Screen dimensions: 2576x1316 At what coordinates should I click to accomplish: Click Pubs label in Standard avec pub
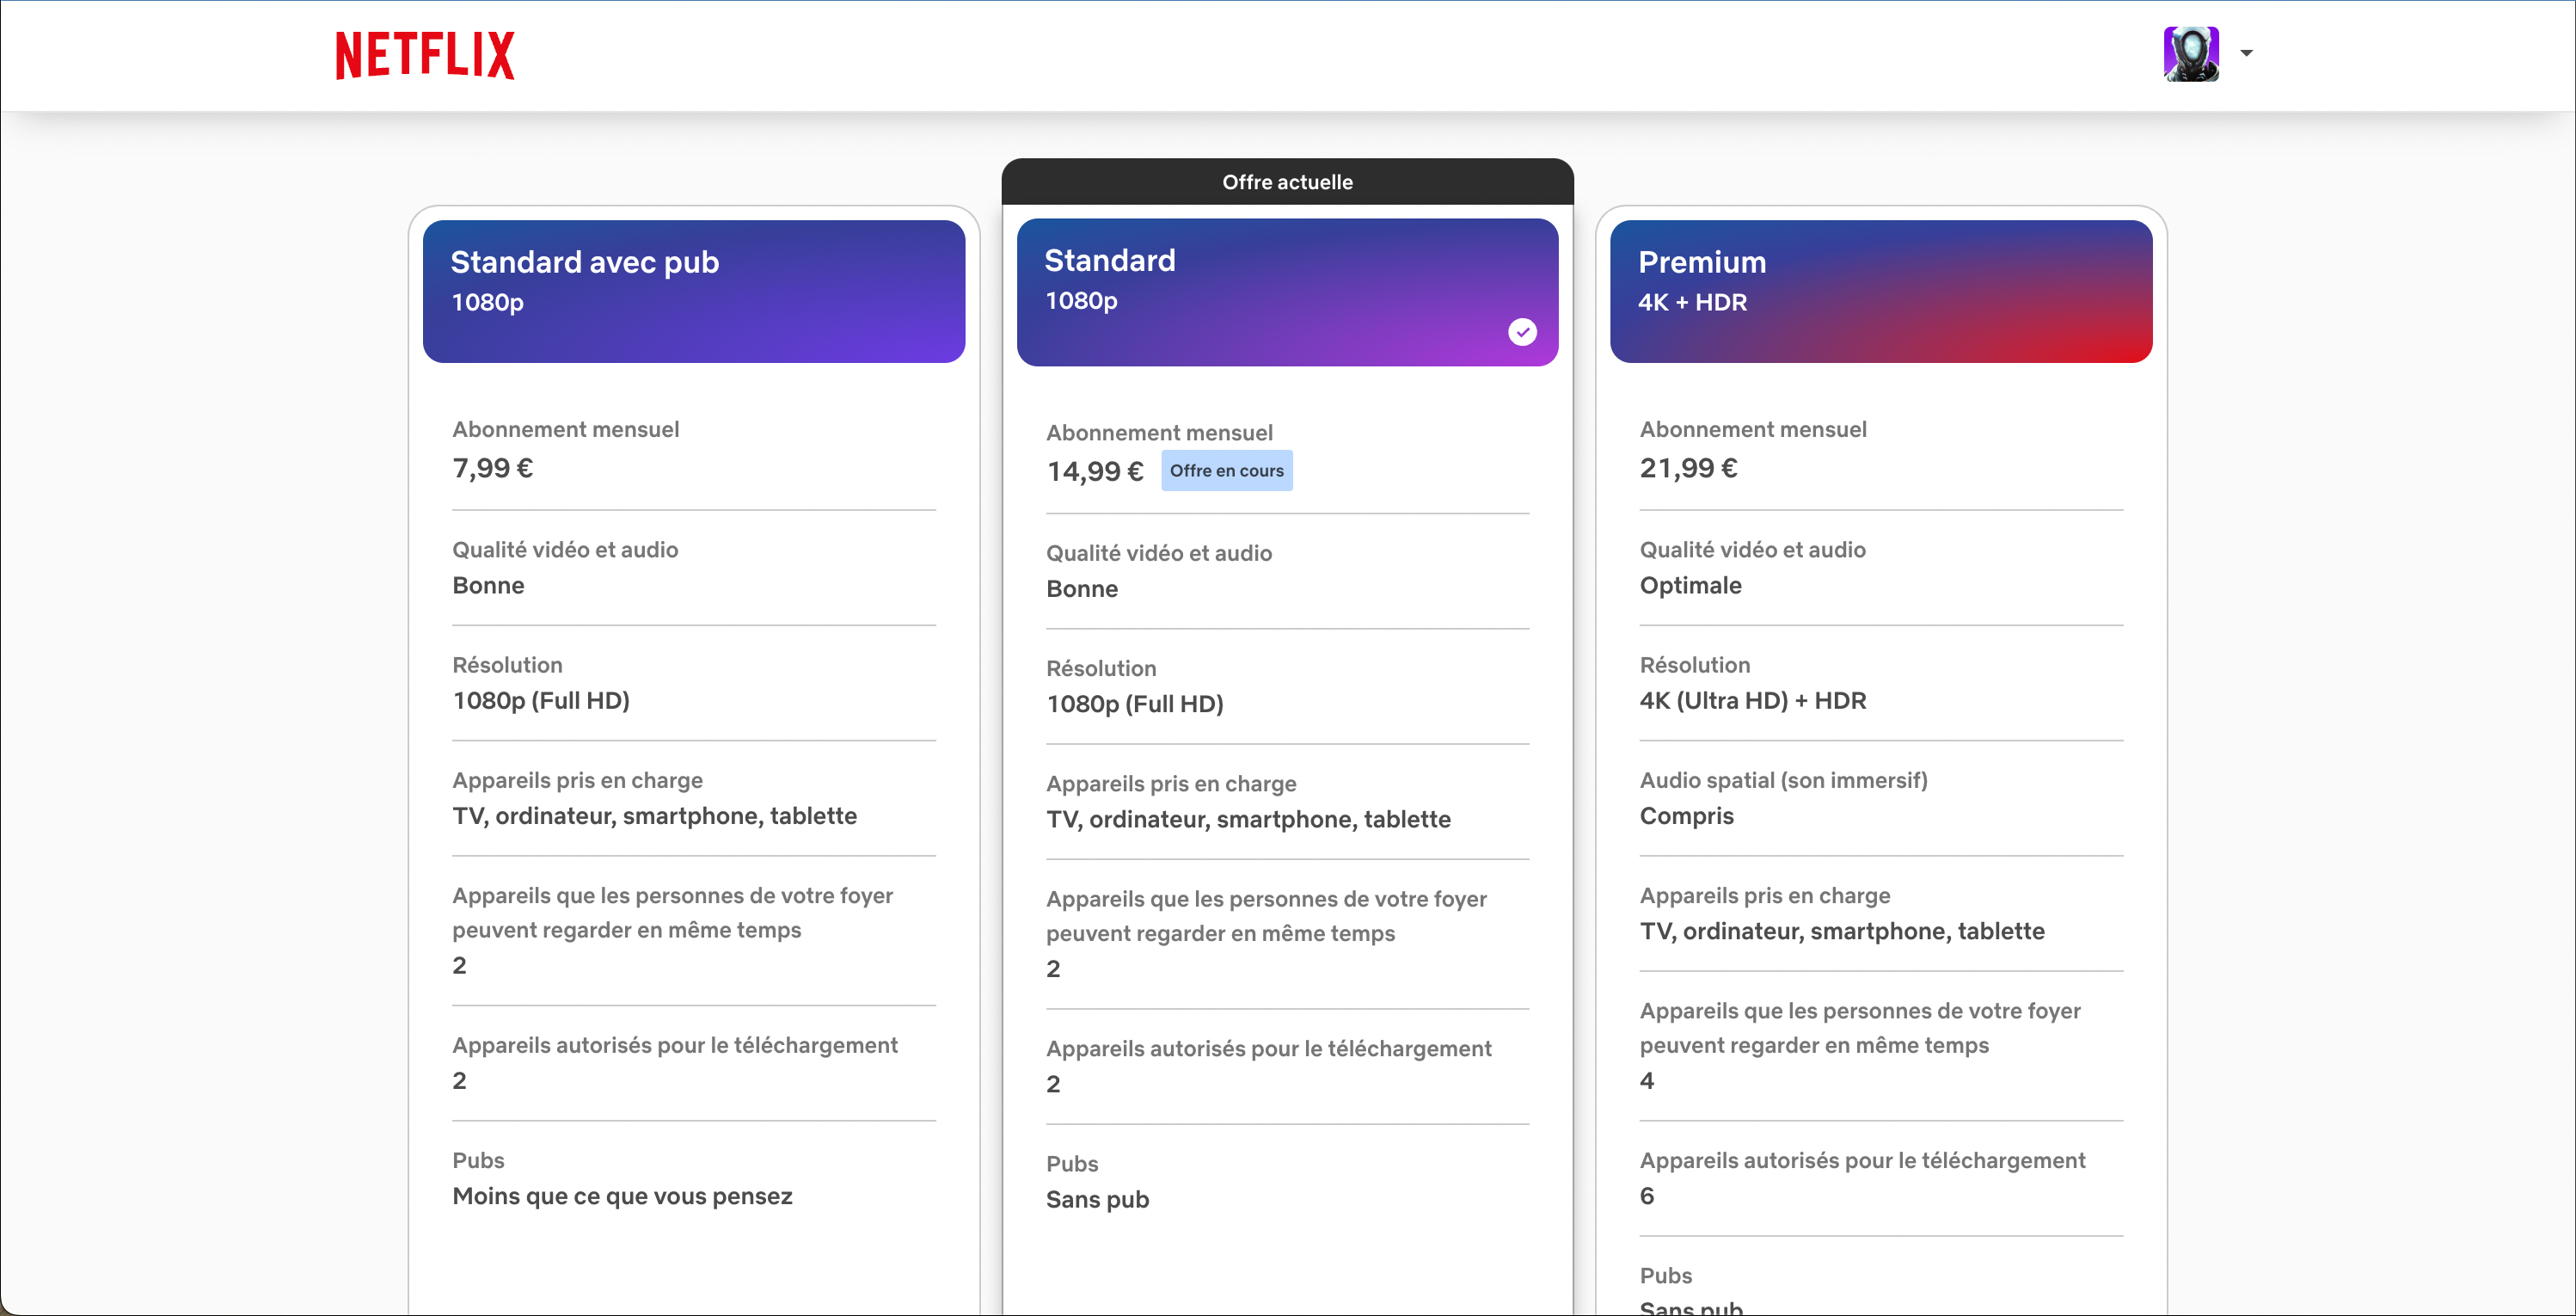(x=478, y=1160)
